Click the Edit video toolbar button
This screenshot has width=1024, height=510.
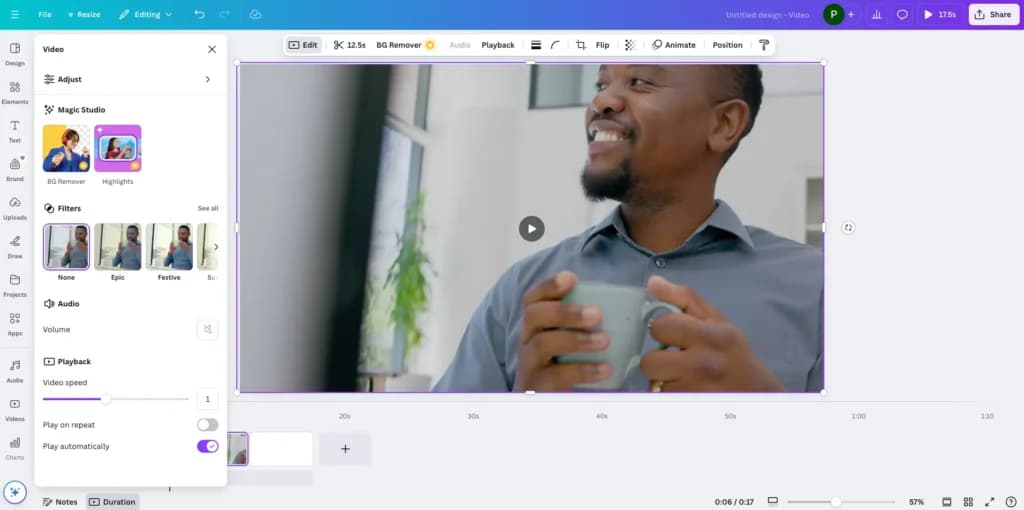coord(303,45)
